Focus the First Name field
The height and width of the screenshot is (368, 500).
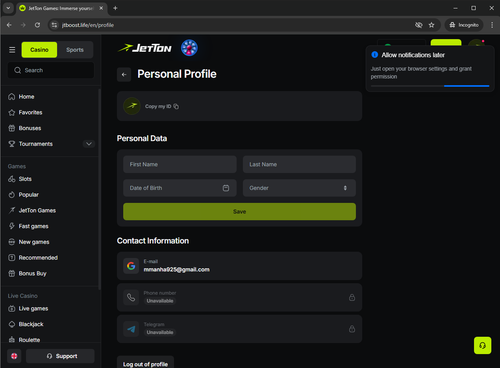pyautogui.click(x=180, y=164)
